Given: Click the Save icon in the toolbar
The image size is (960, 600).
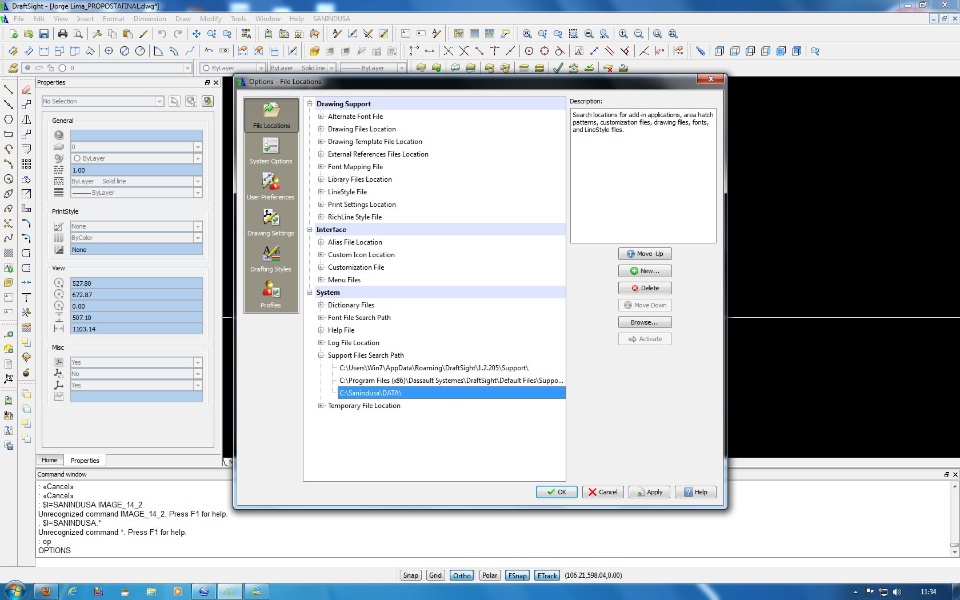Looking at the screenshot, I should (45, 34).
